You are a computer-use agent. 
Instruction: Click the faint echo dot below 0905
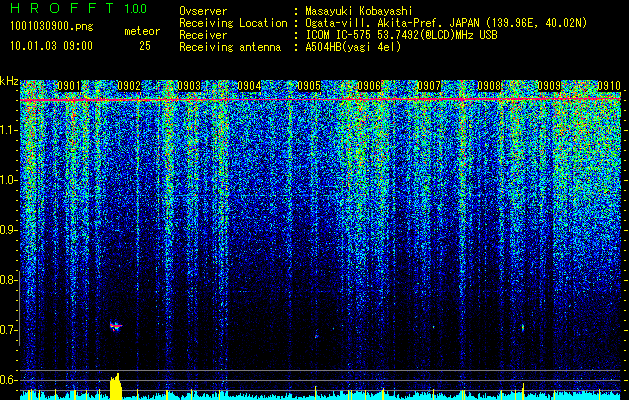tap(316, 336)
